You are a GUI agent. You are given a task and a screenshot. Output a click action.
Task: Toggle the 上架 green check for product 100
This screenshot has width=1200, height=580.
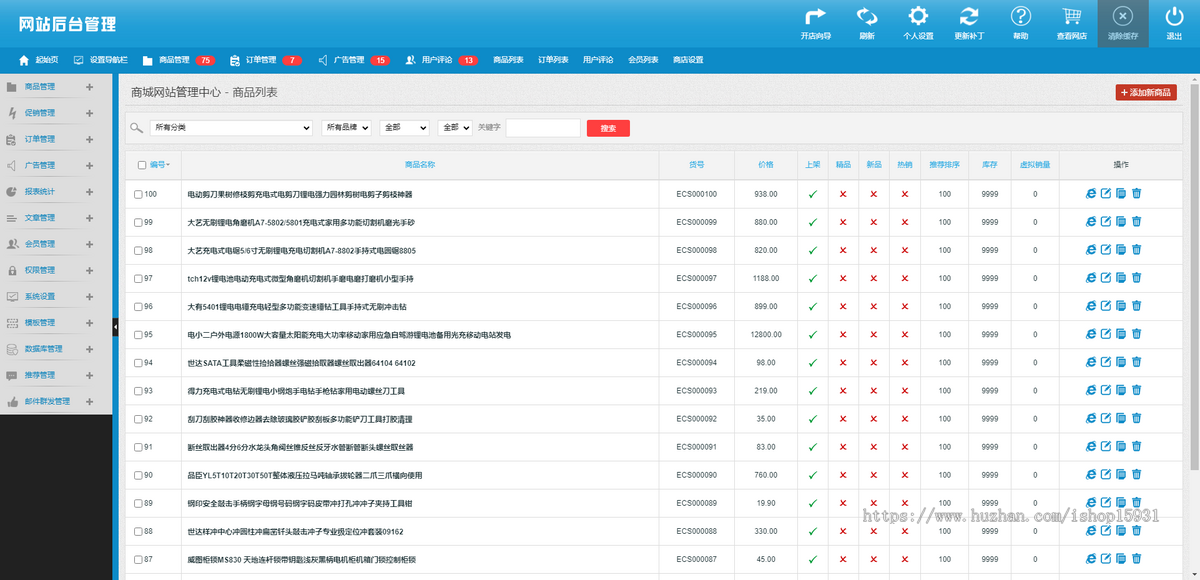(812, 194)
